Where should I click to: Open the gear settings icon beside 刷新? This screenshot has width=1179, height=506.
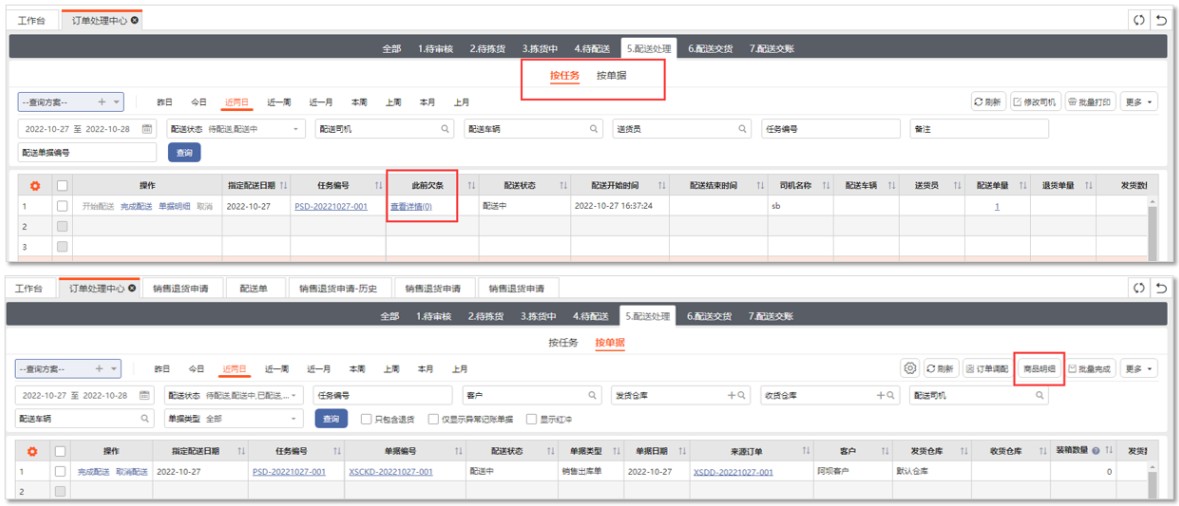[x=909, y=368]
